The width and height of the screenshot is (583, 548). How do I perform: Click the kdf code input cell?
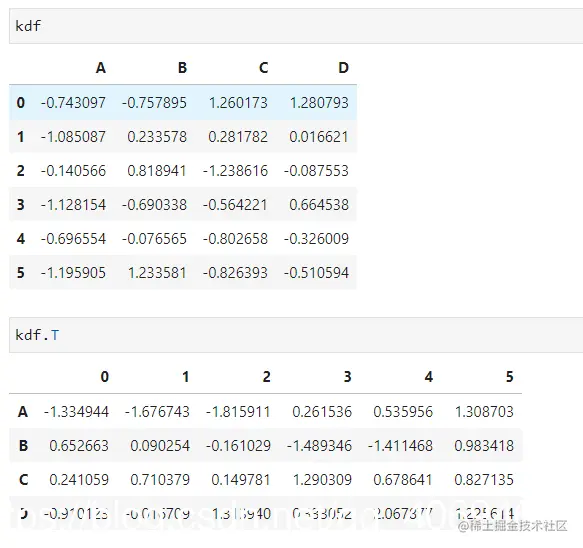pos(296,26)
